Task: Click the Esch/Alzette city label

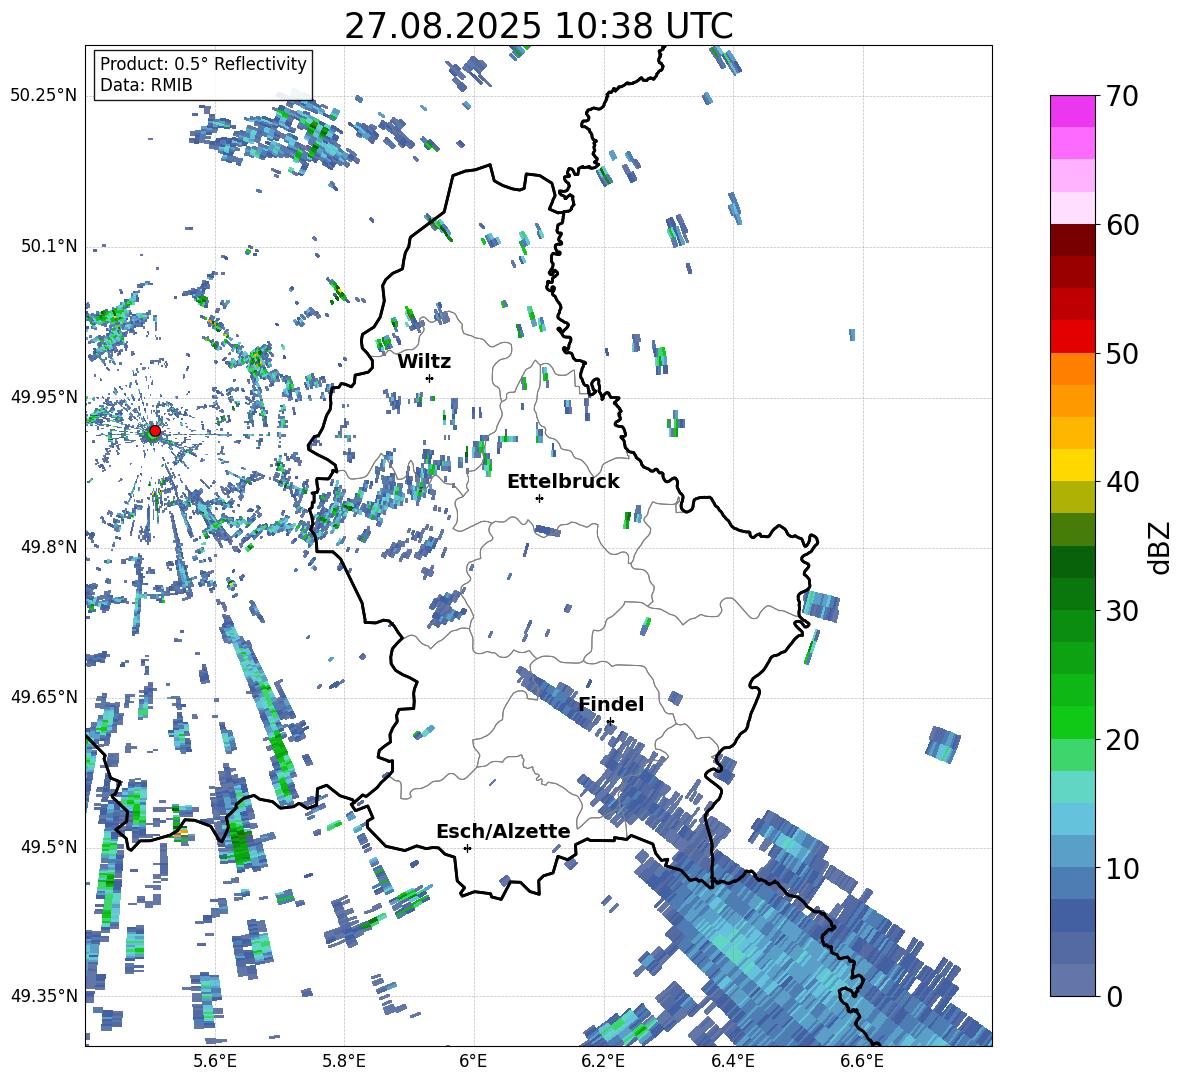Action: 503,831
